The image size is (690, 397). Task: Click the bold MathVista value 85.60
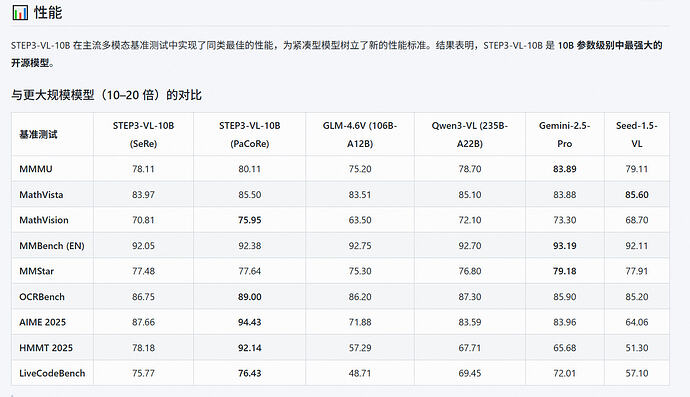(637, 195)
